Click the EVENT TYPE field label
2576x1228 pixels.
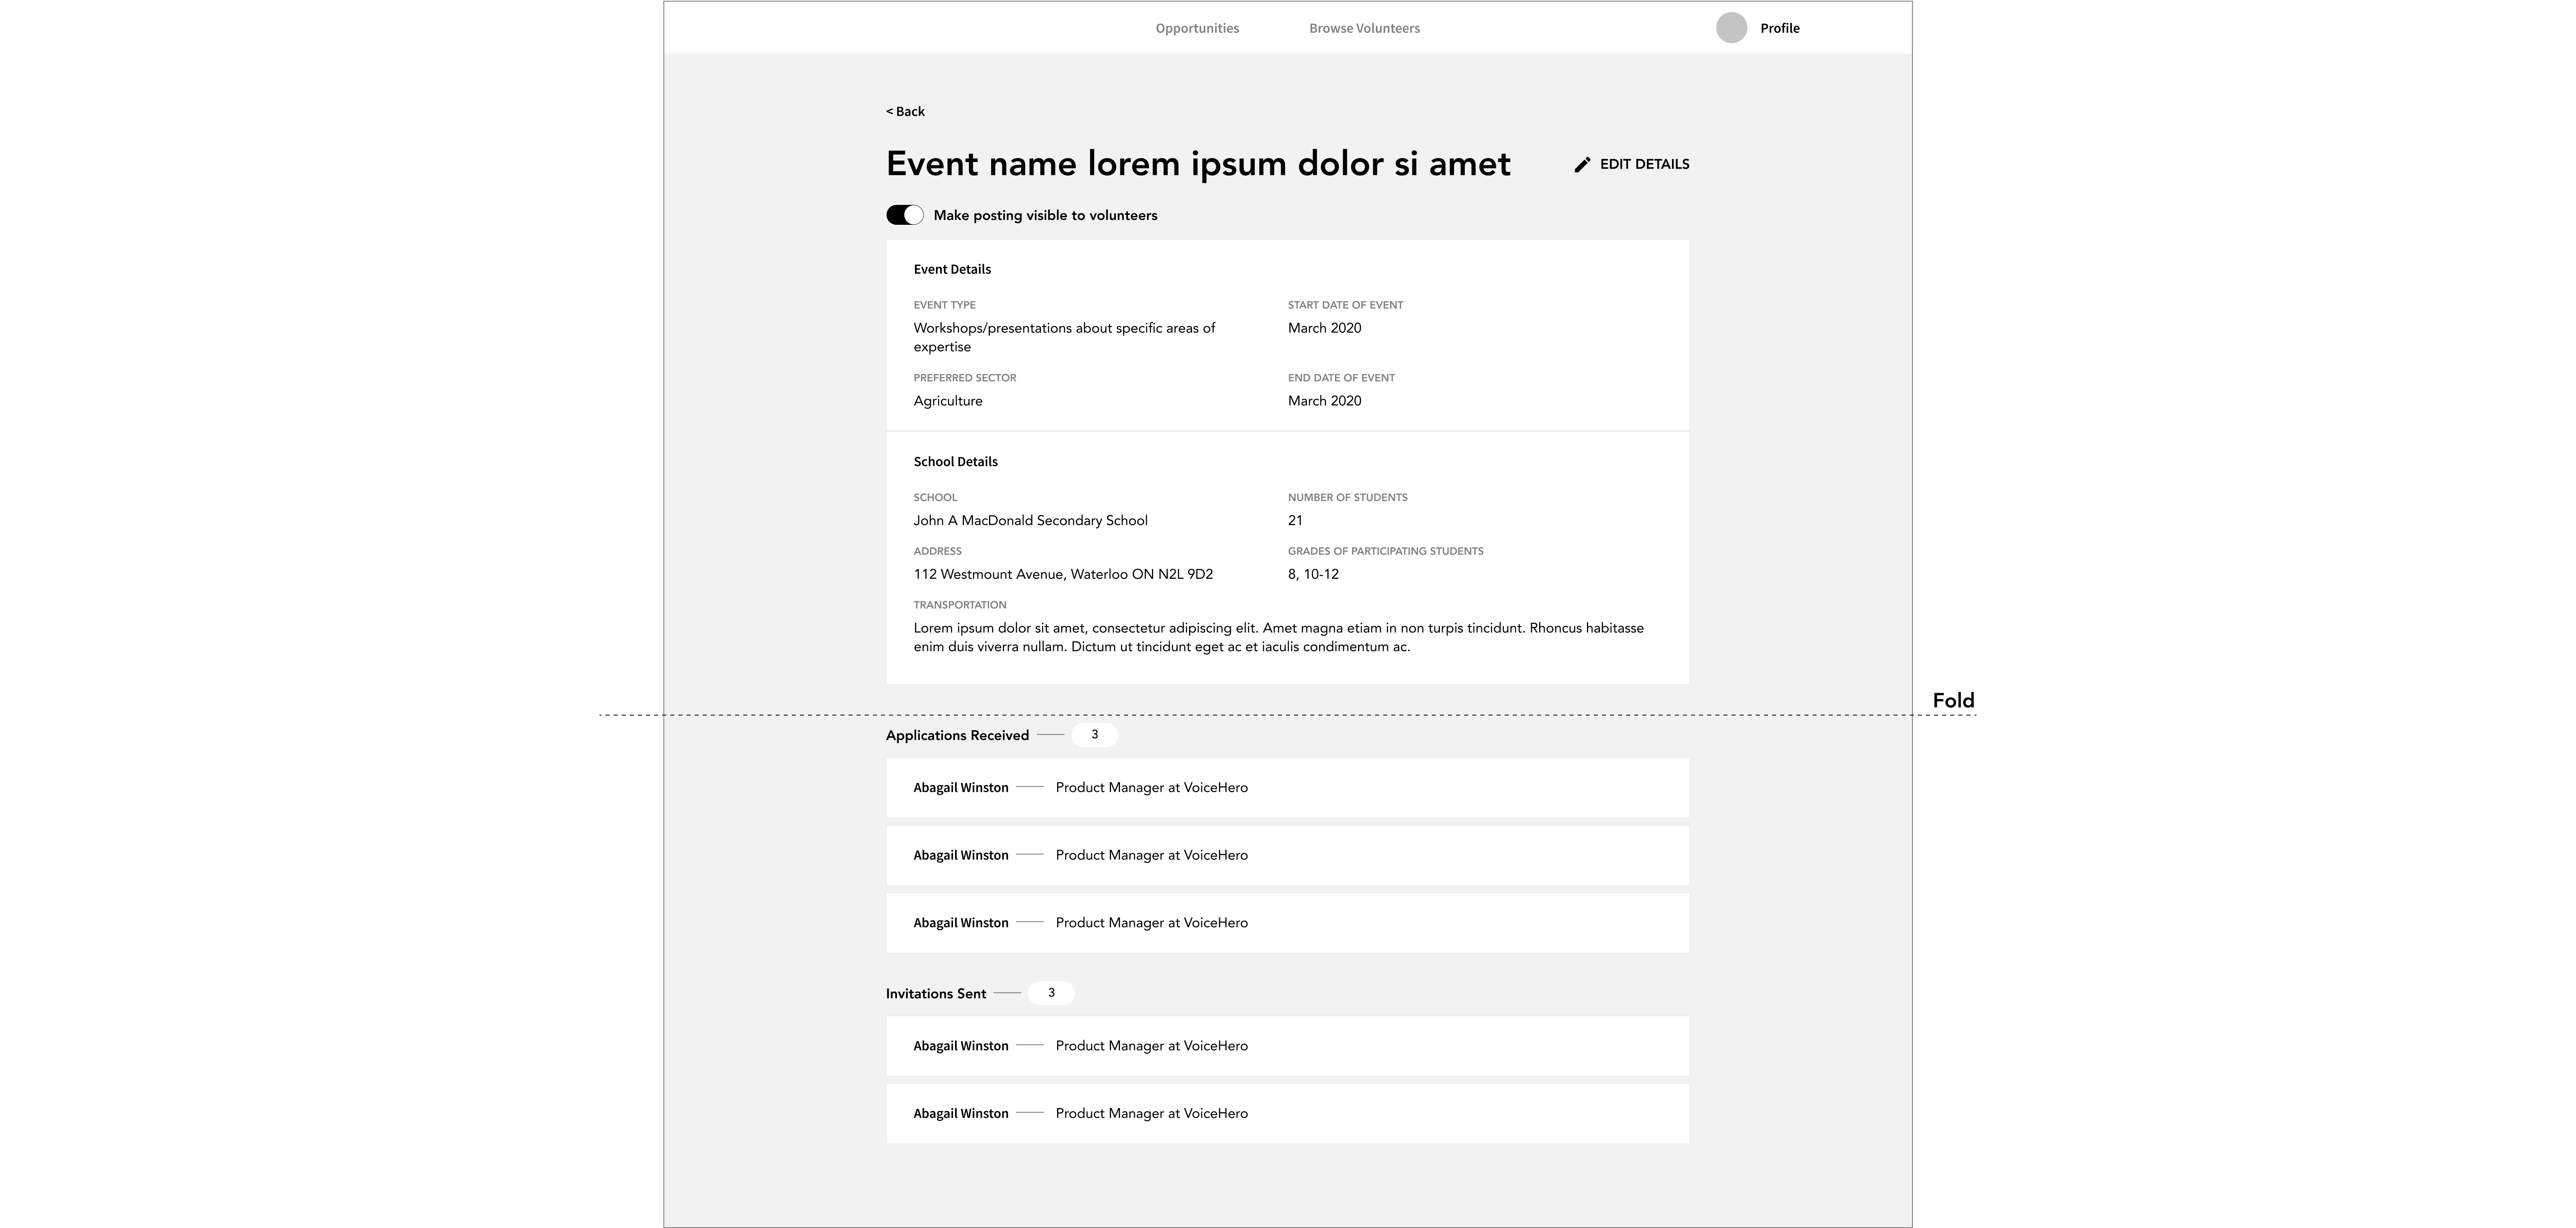click(x=944, y=305)
